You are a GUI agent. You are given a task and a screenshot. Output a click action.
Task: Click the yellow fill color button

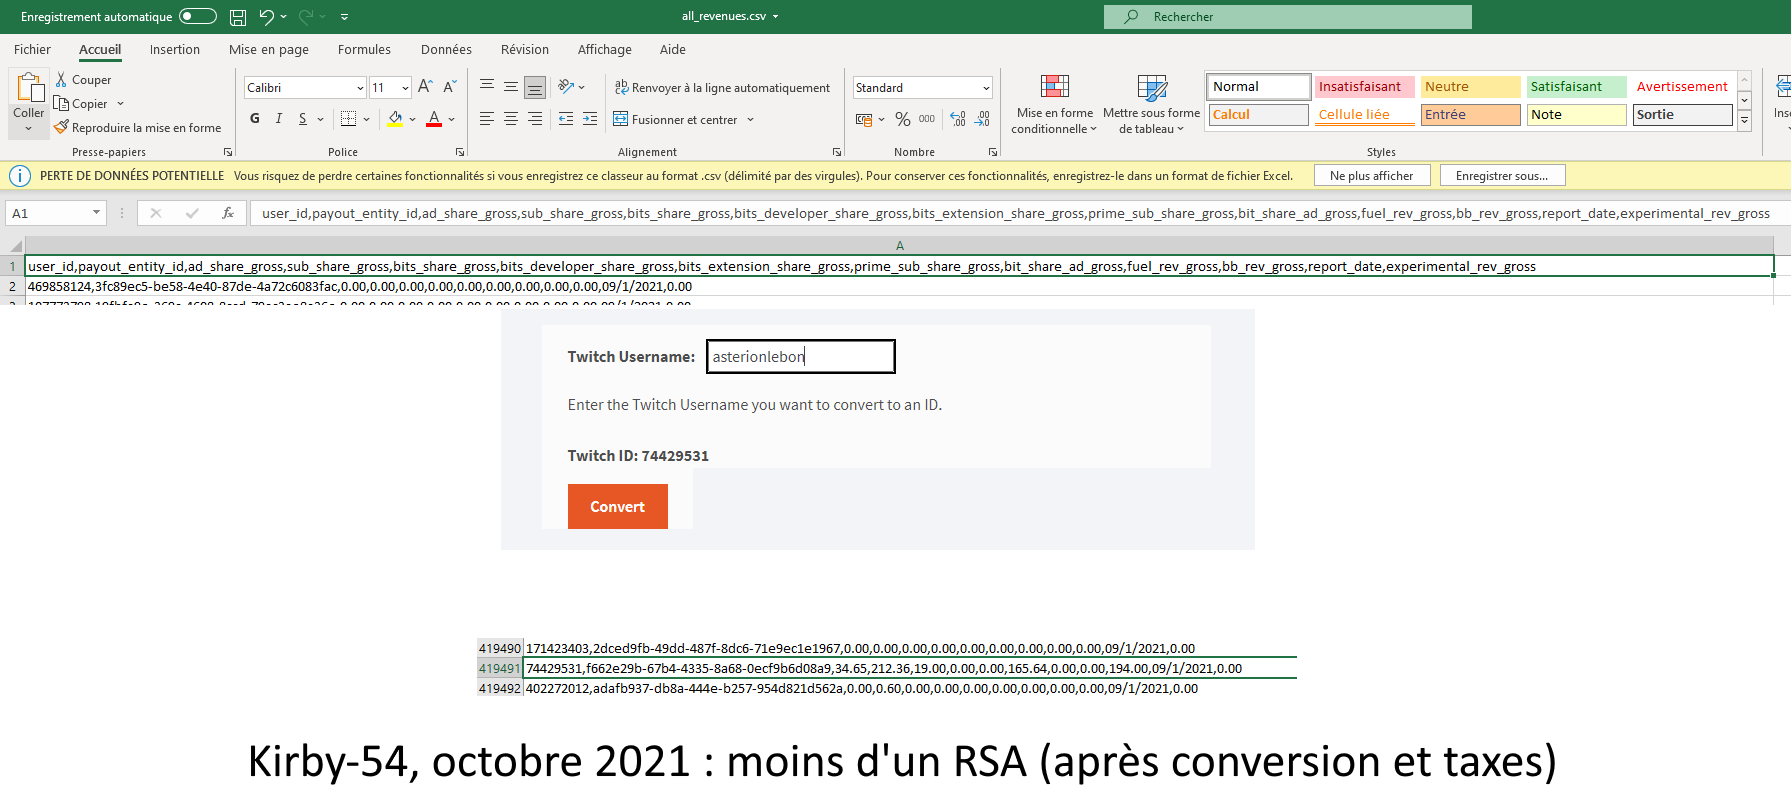coord(395,119)
